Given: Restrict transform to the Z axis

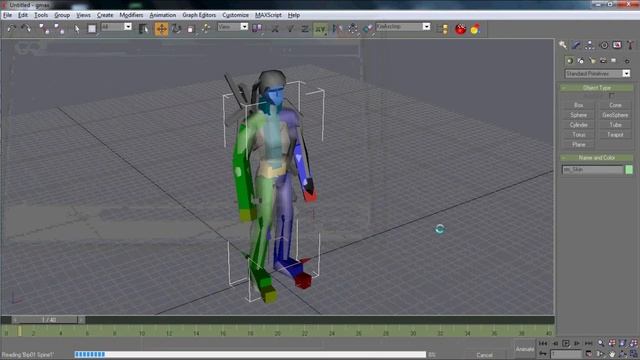Looking at the screenshot, I should [x=305, y=29].
